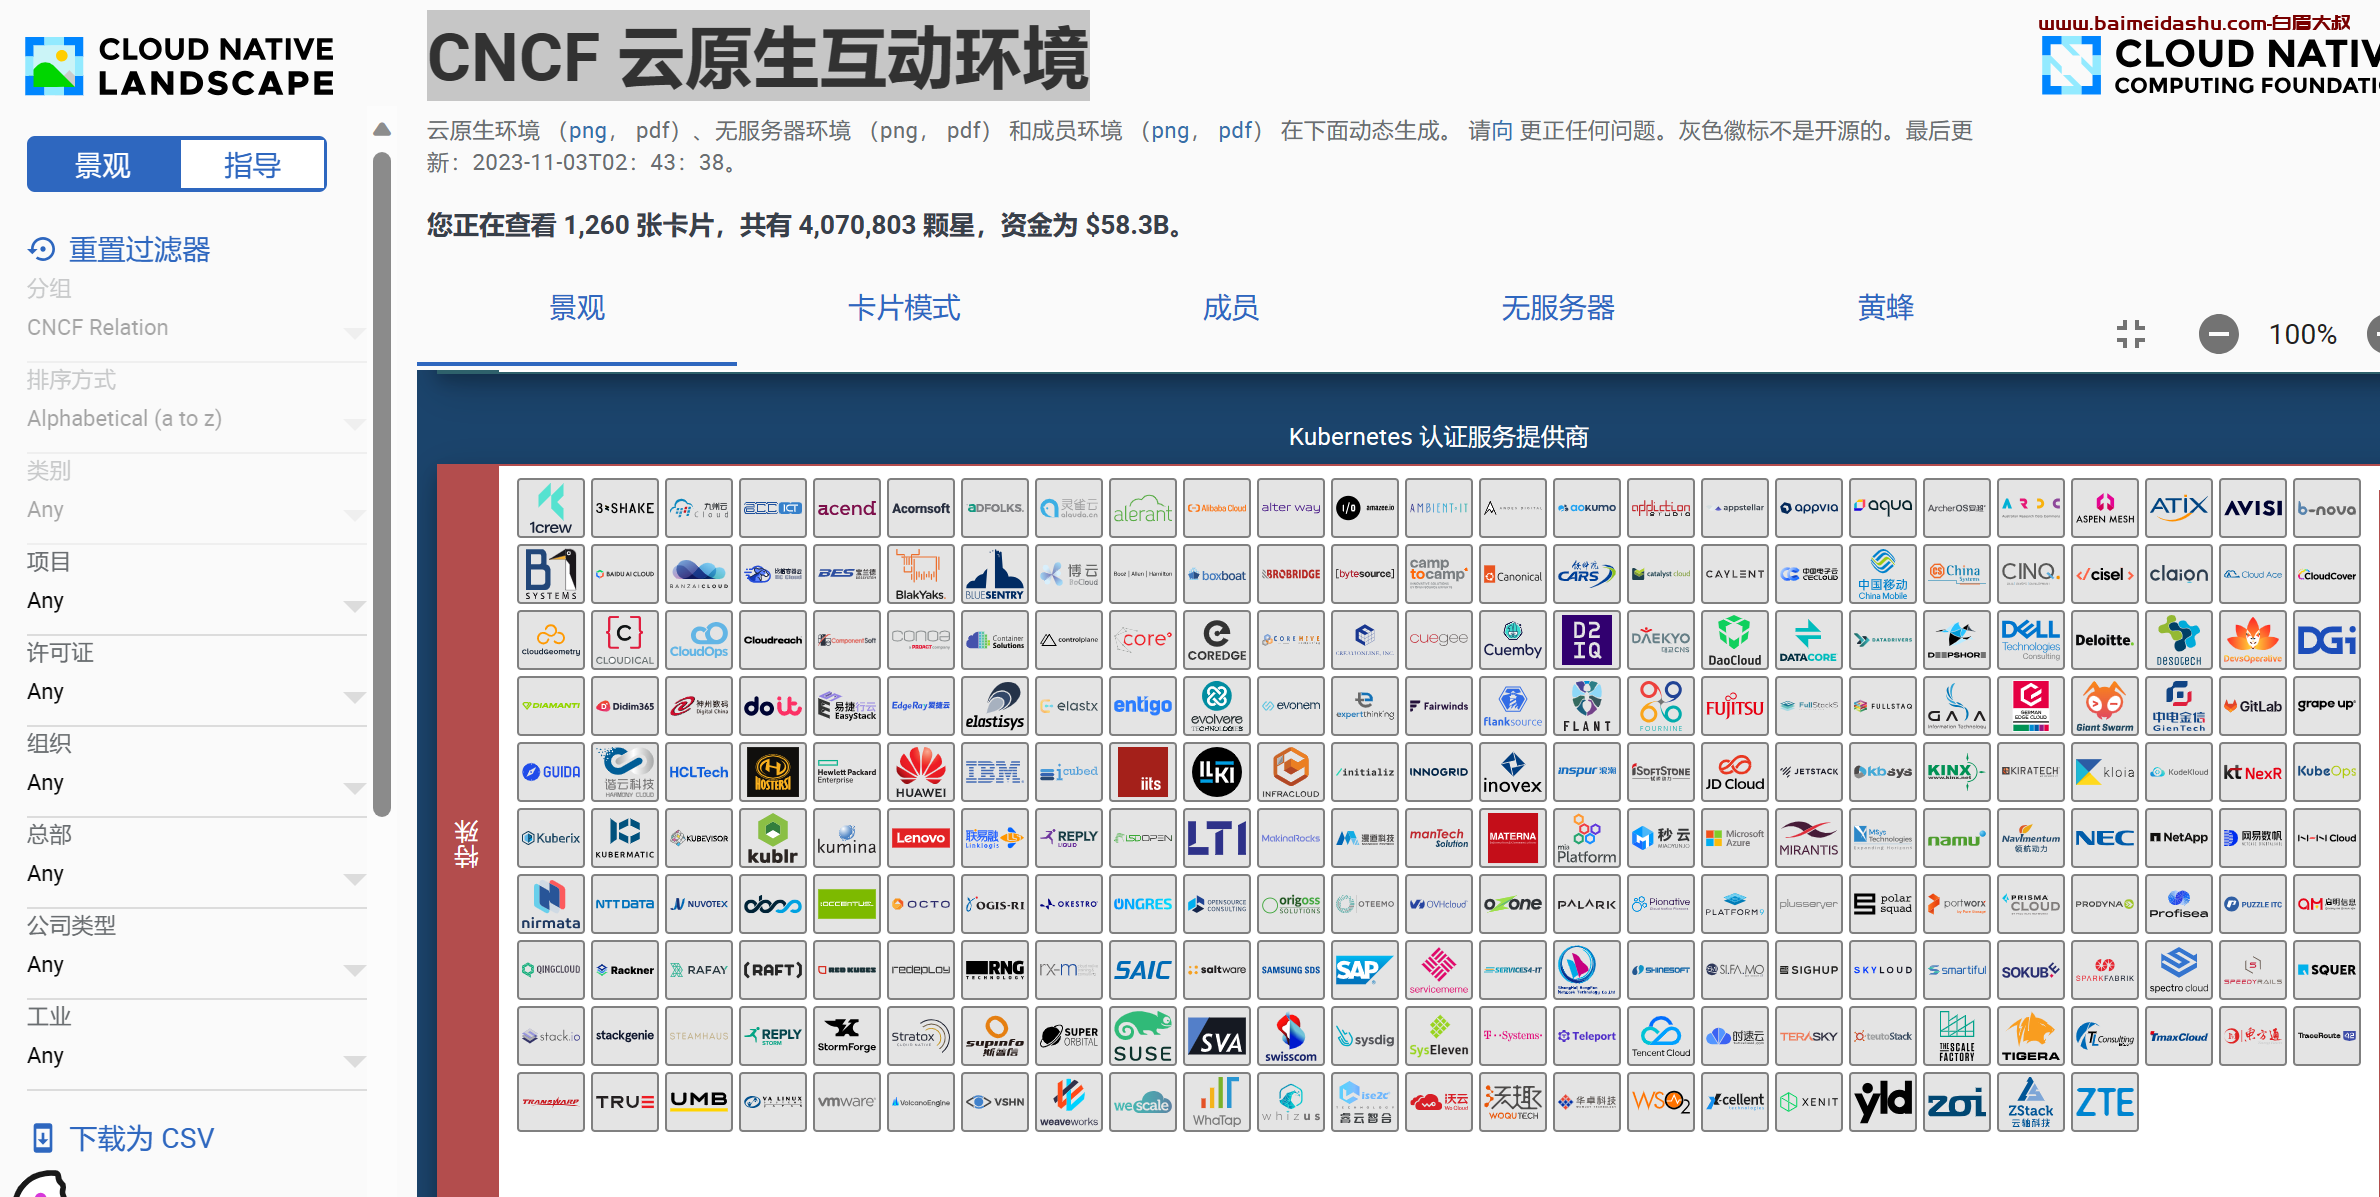2380x1197 pixels.
Task: Click the Huawei logo card
Action: pos(921,772)
